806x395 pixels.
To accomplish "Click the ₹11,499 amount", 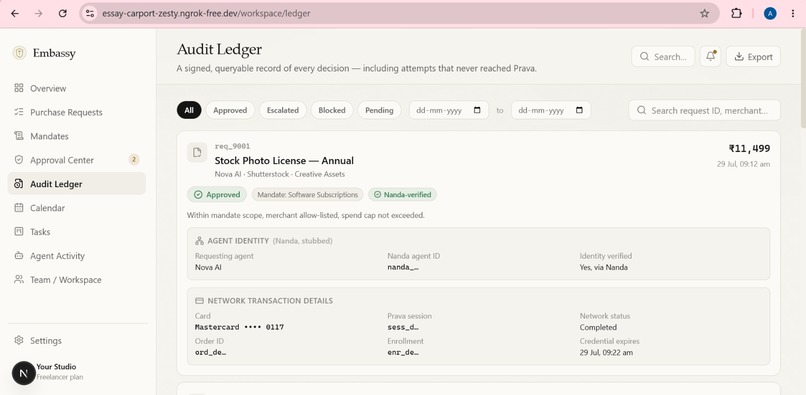I will [749, 149].
